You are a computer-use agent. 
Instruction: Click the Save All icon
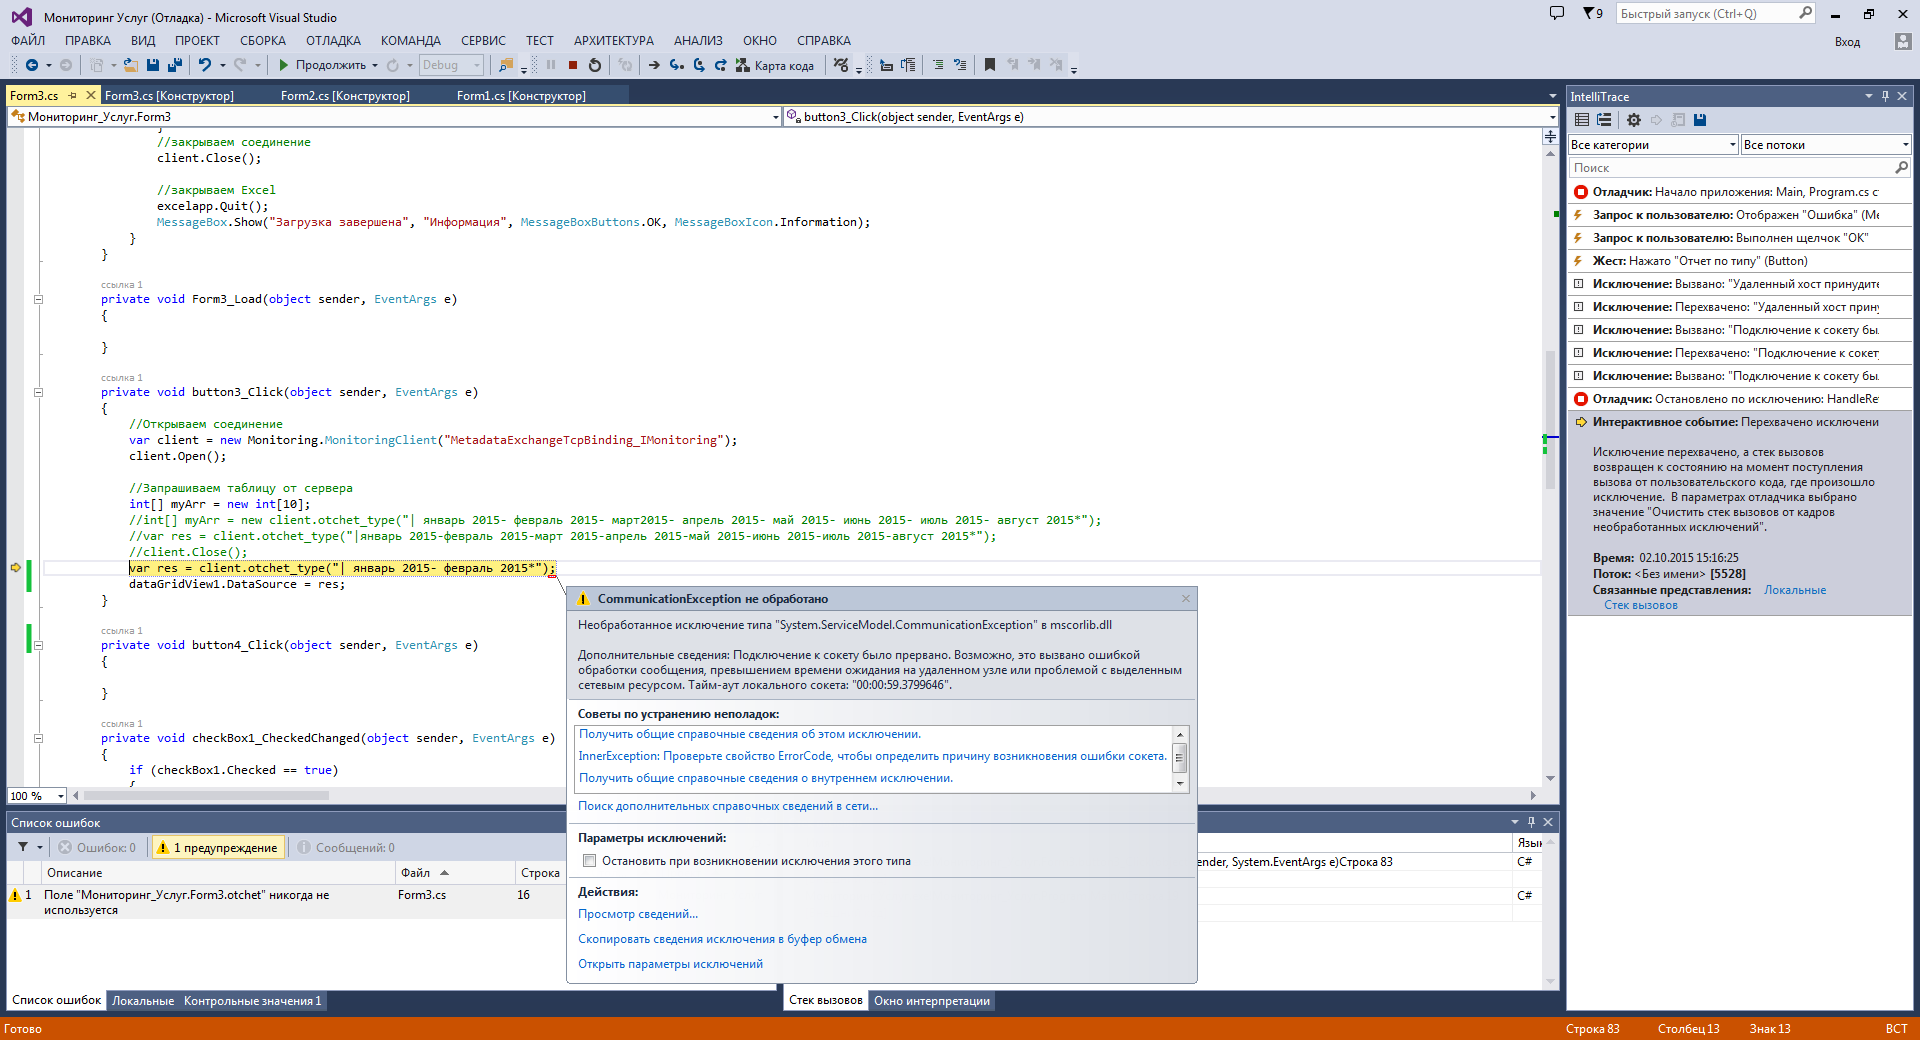[x=175, y=65]
